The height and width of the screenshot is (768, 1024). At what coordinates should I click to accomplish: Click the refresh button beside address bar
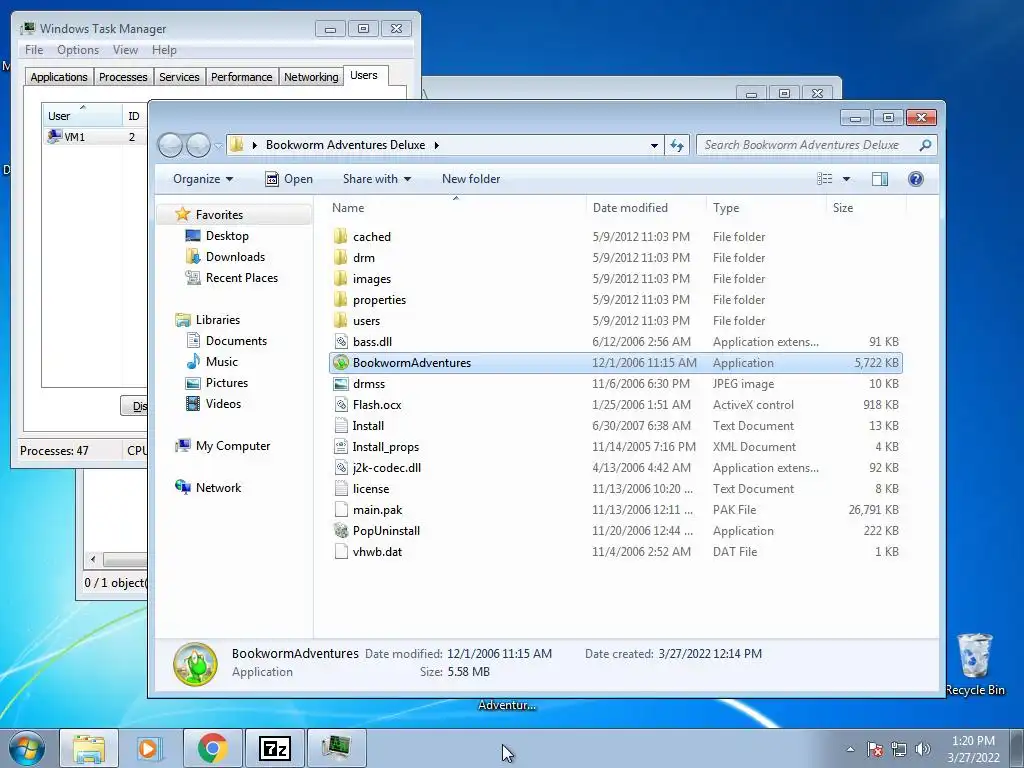(x=677, y=145)
